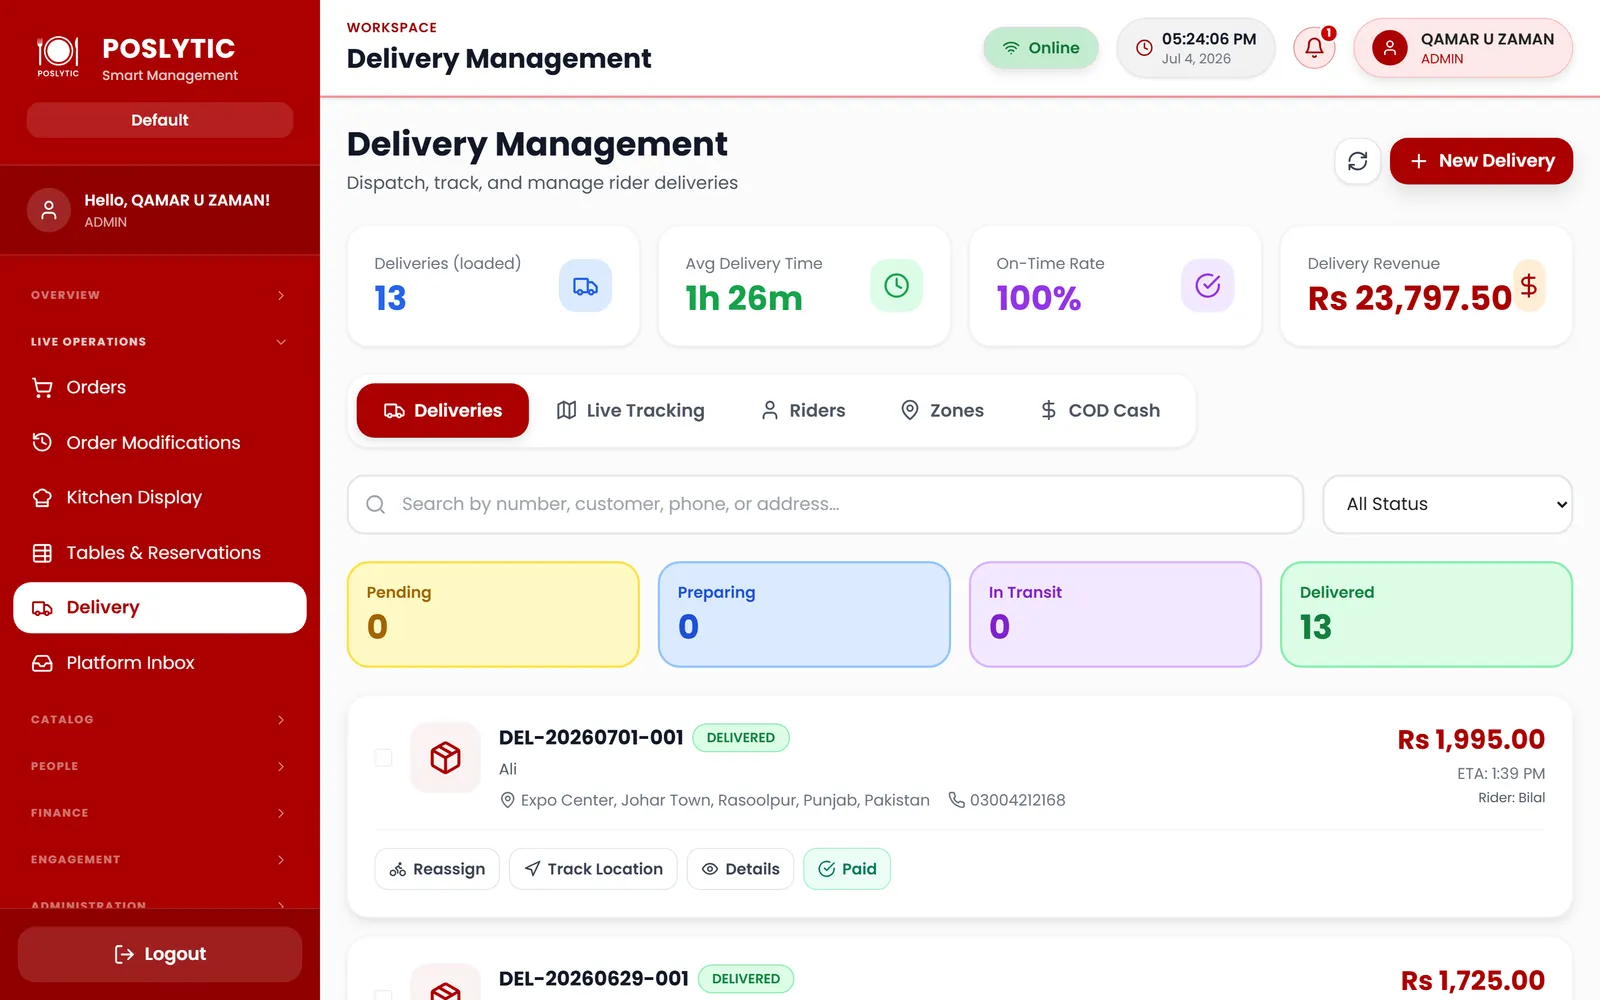Go to Kitchen Display

click(160, 497)
